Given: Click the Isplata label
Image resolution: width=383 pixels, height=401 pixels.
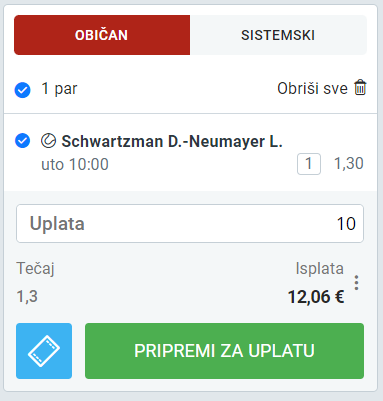Looking at the screenshot, I should (x=320, y=269).
